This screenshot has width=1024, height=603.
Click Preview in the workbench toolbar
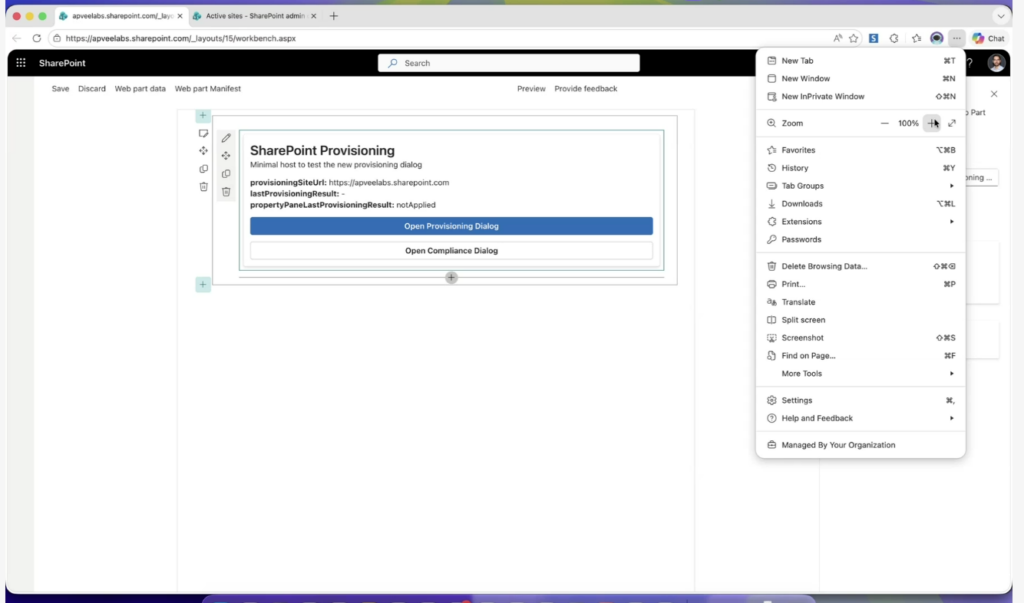(x=531, y=89)
